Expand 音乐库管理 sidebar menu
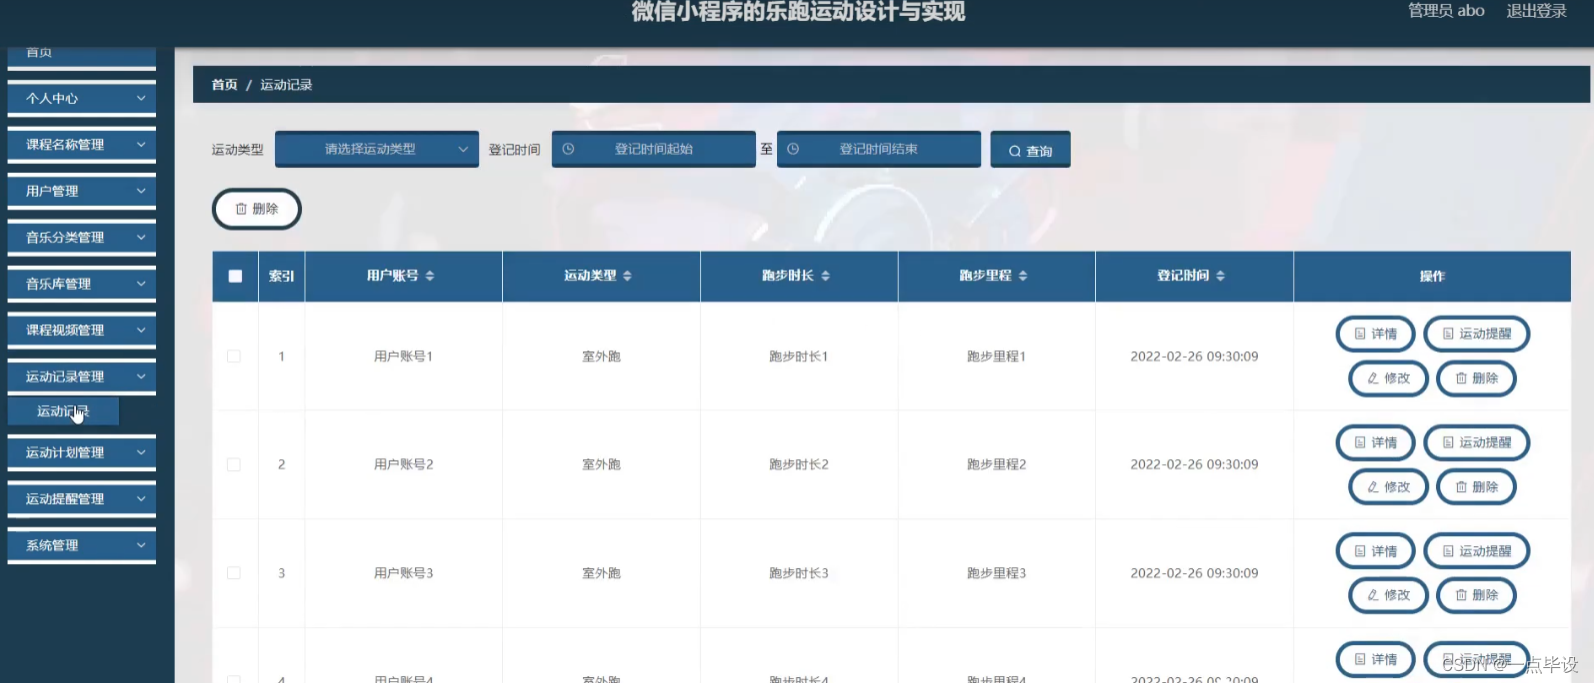1594x683 pixels. point(82,284)
